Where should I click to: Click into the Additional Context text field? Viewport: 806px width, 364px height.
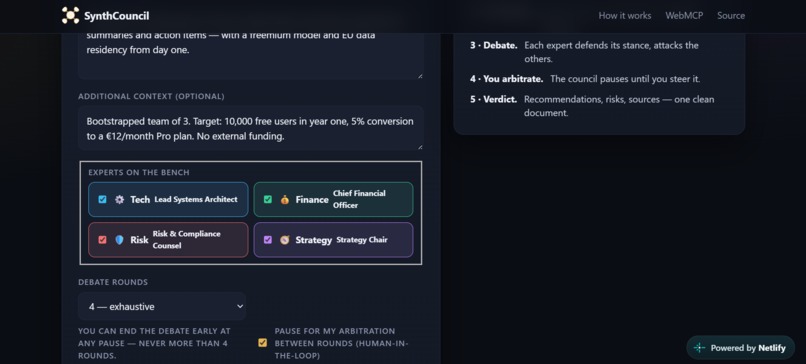click(251, 129)
